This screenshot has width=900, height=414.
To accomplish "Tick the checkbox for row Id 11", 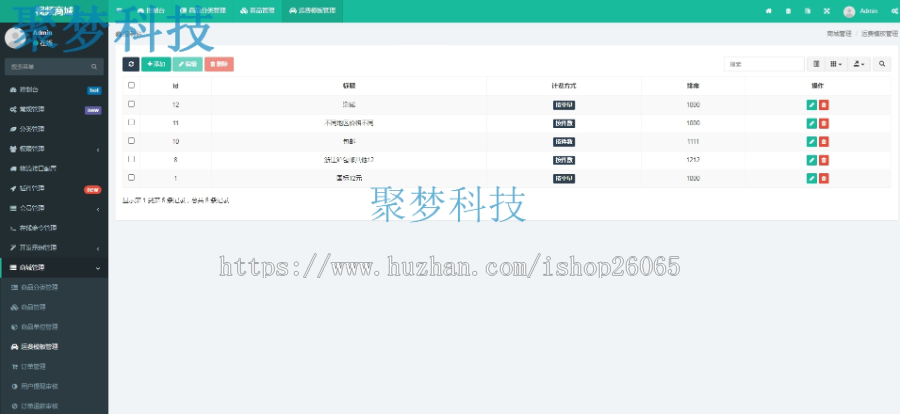I will pos(131,122).
